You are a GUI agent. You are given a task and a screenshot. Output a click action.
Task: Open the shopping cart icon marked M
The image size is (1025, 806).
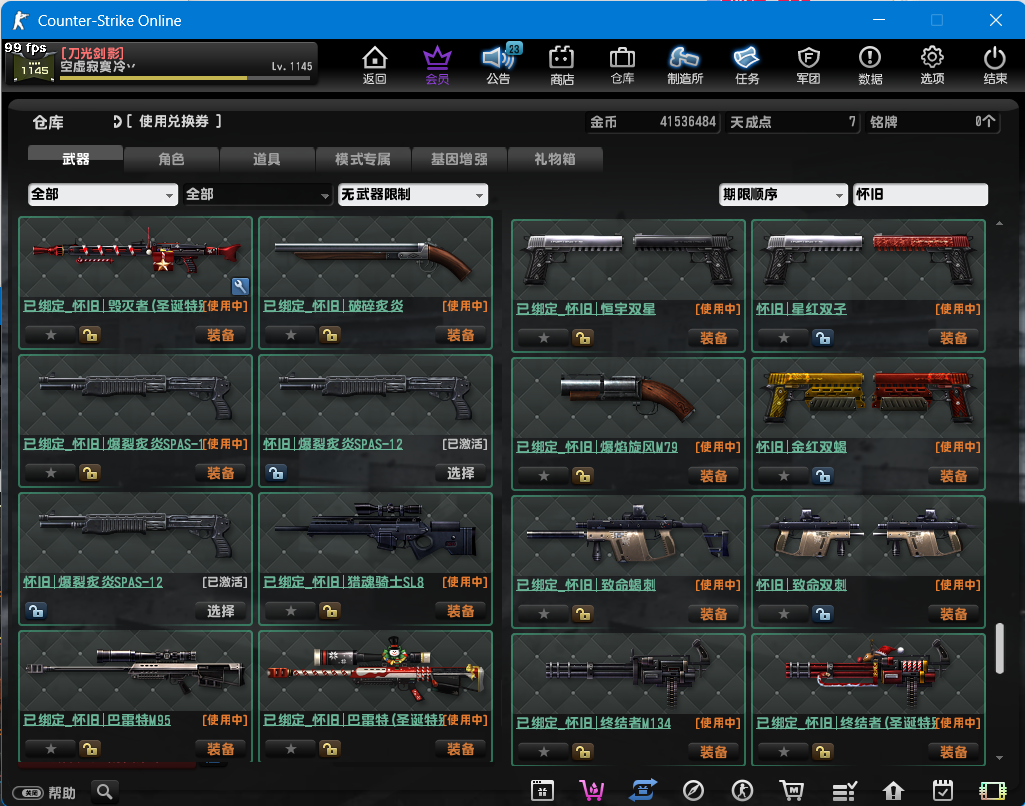792,791
